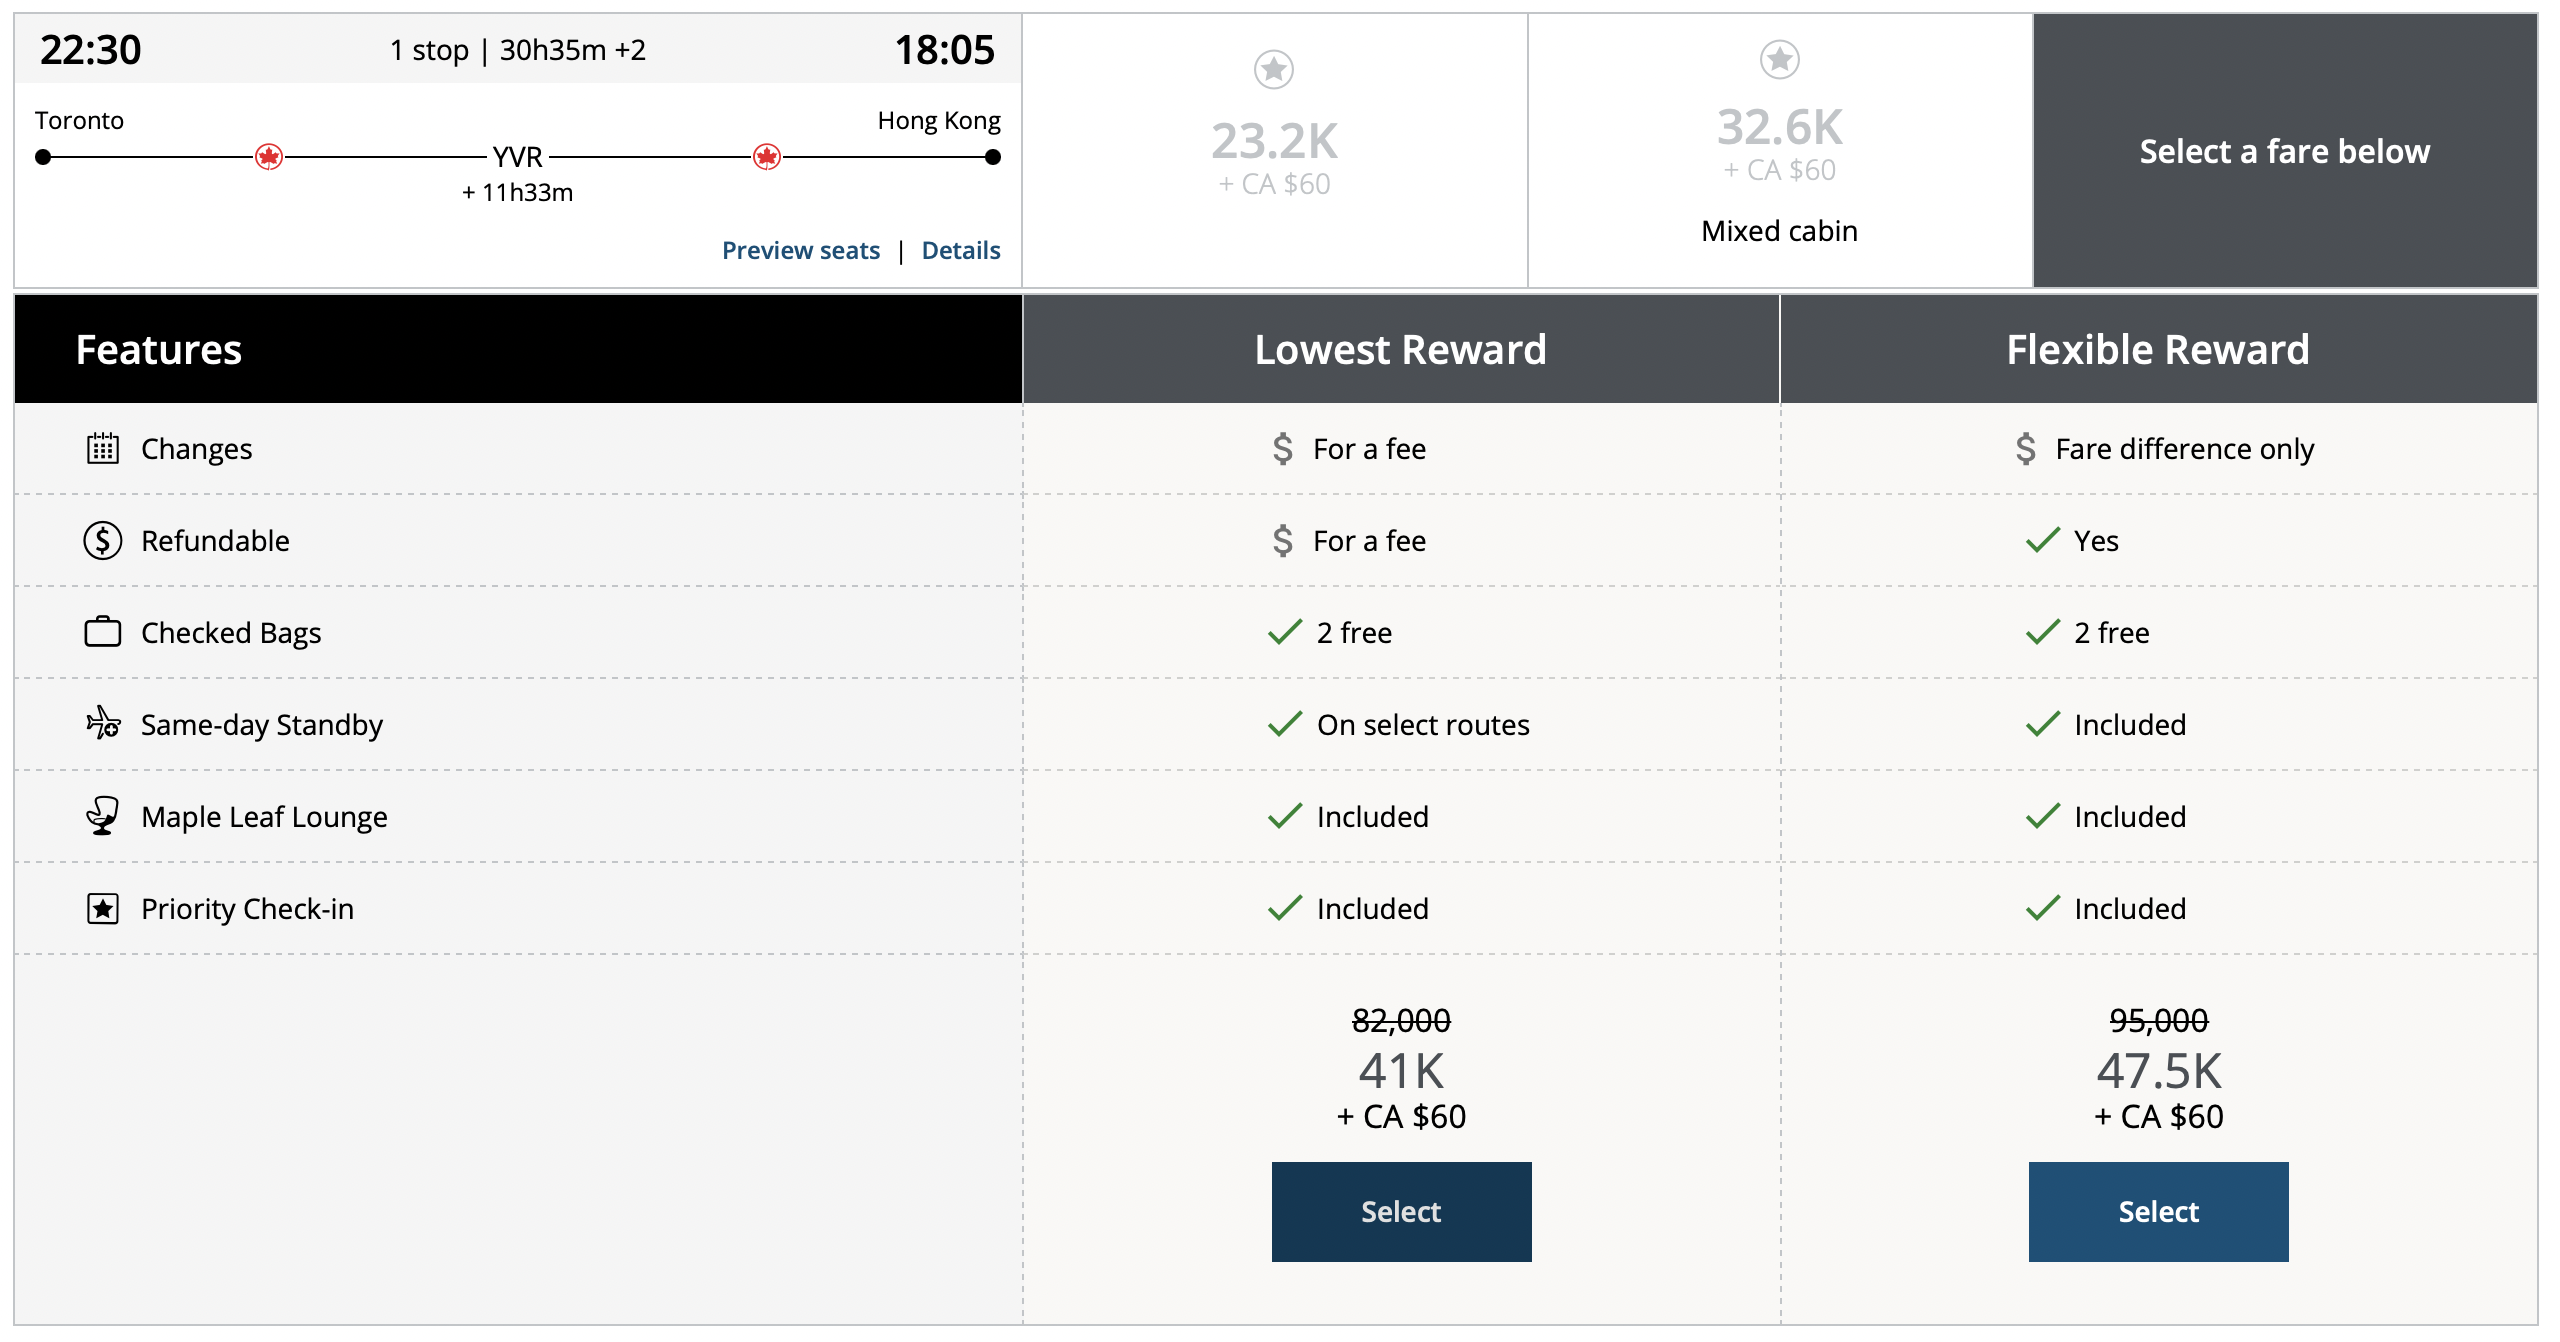The height and width of the screenshot is (1342, 2560).
Task: Click the star icon above 32.6K fare
Action: pos(1780,59)
